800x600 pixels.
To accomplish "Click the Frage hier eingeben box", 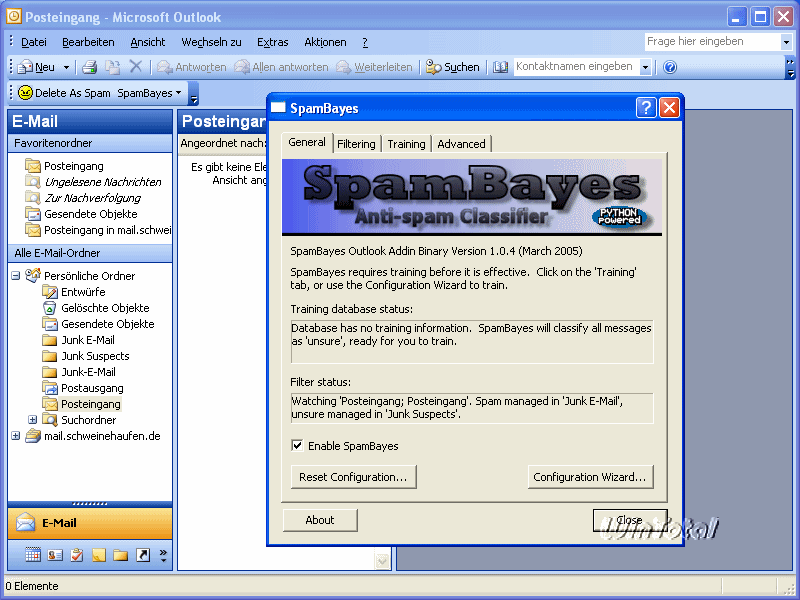I will point(712,41).
